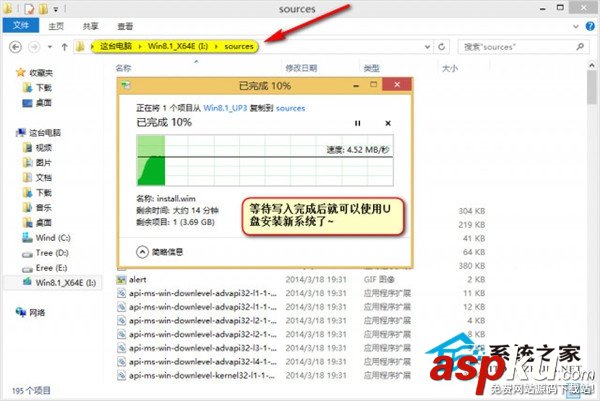Sort by 修改日期 column header
Screen dimensions: 600x401
pos(301,68)
